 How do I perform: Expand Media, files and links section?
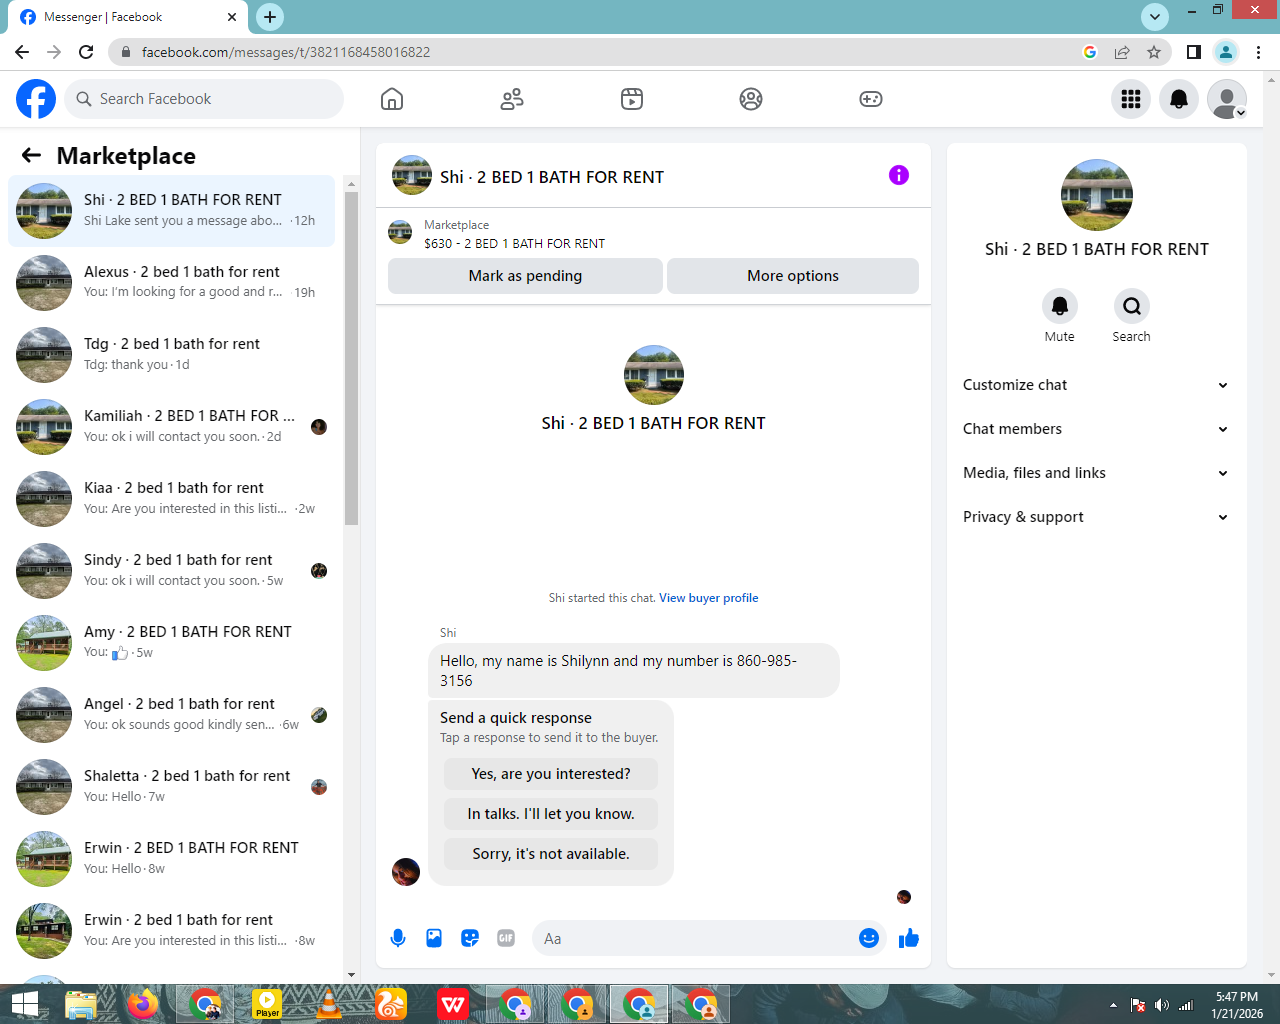pos(1096,473)
